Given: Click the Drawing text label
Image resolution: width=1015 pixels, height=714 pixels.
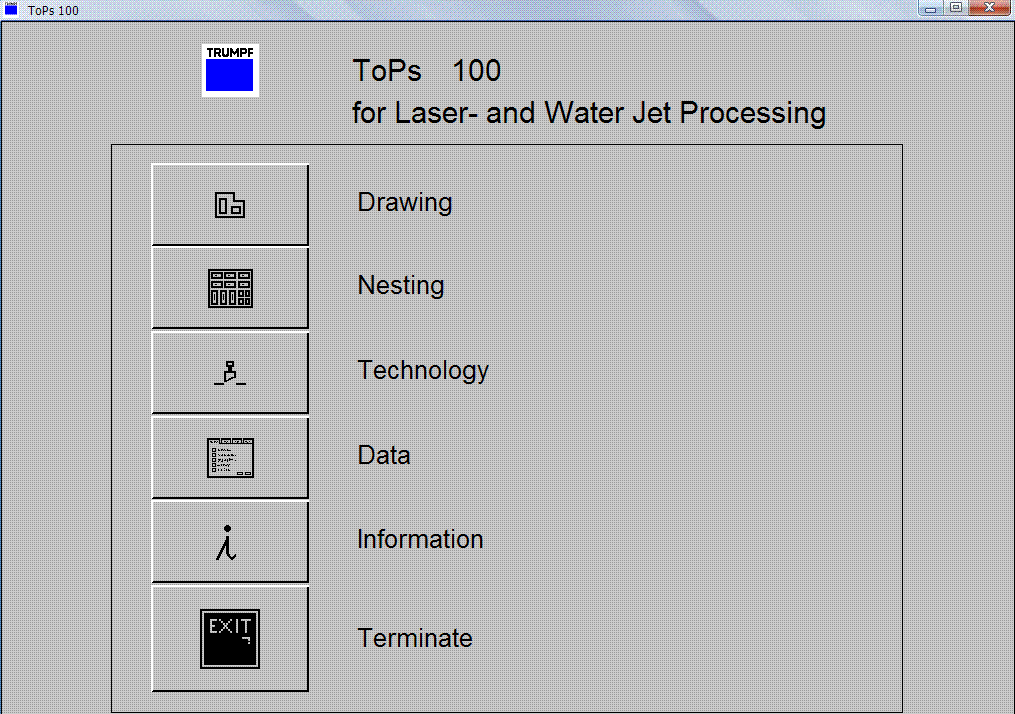Looking at the screenshot, I should click(405, 203).
